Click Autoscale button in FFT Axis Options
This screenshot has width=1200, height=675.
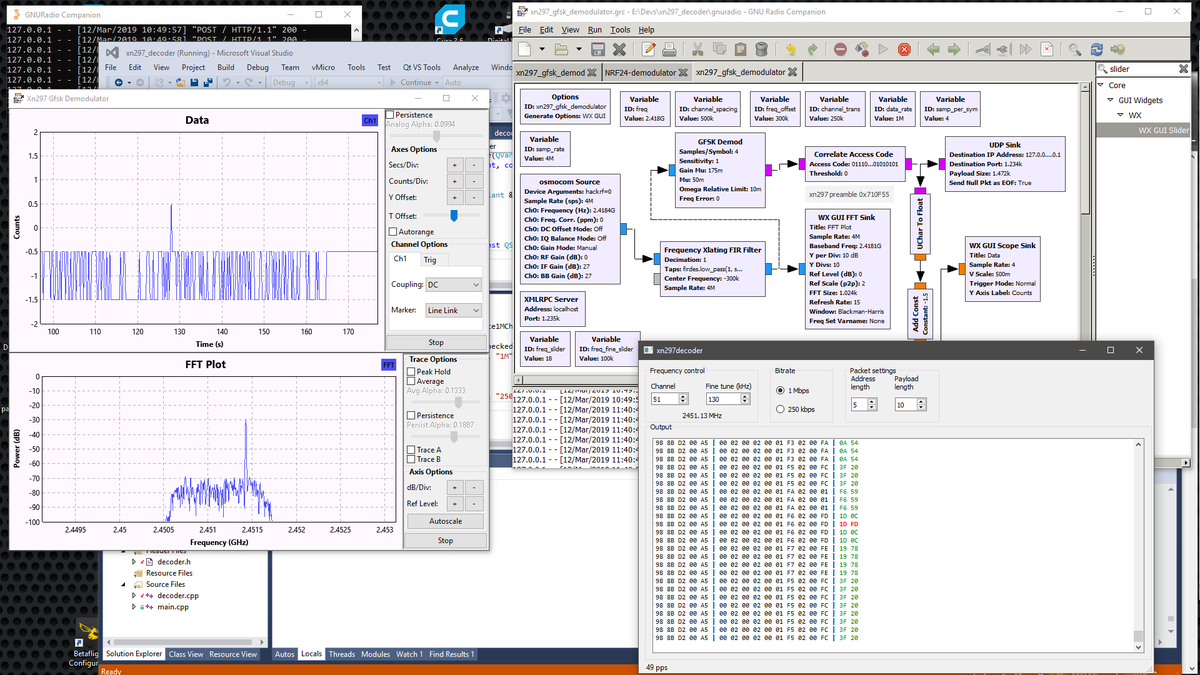[x=445, y=521]
